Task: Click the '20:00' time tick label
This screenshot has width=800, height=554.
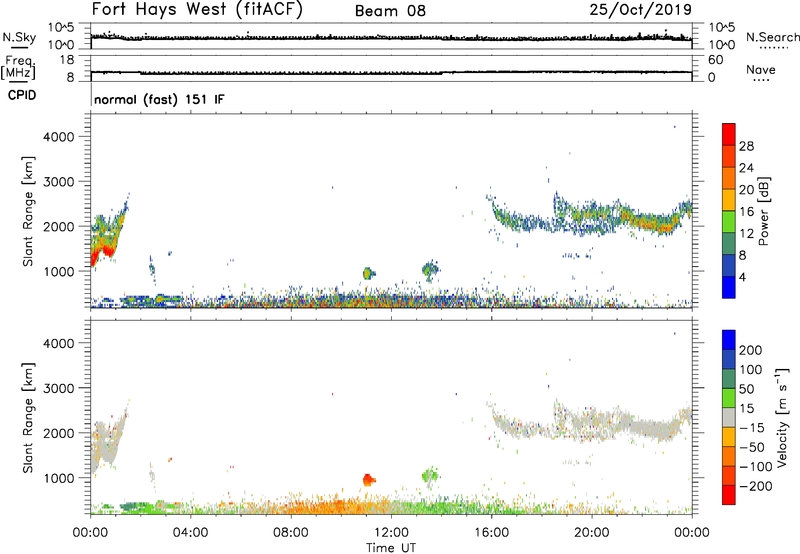Action: 591,533
